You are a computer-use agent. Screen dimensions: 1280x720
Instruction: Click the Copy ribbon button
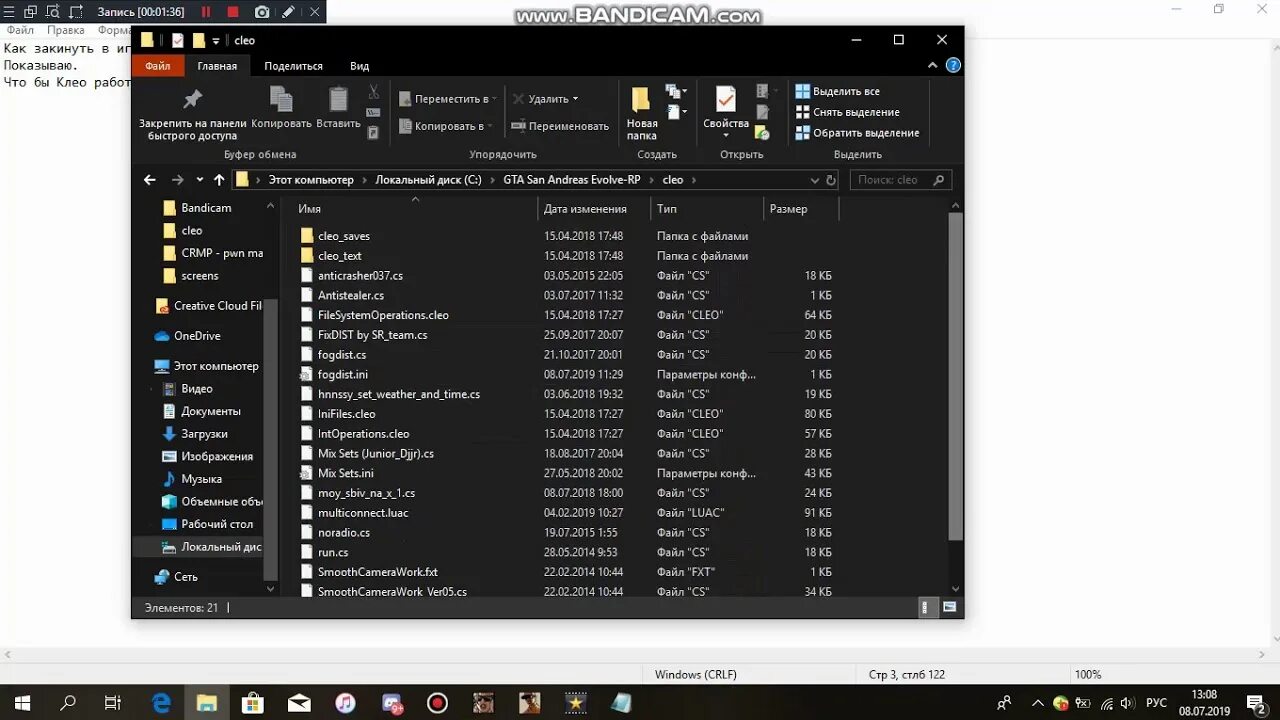[281, 108]
